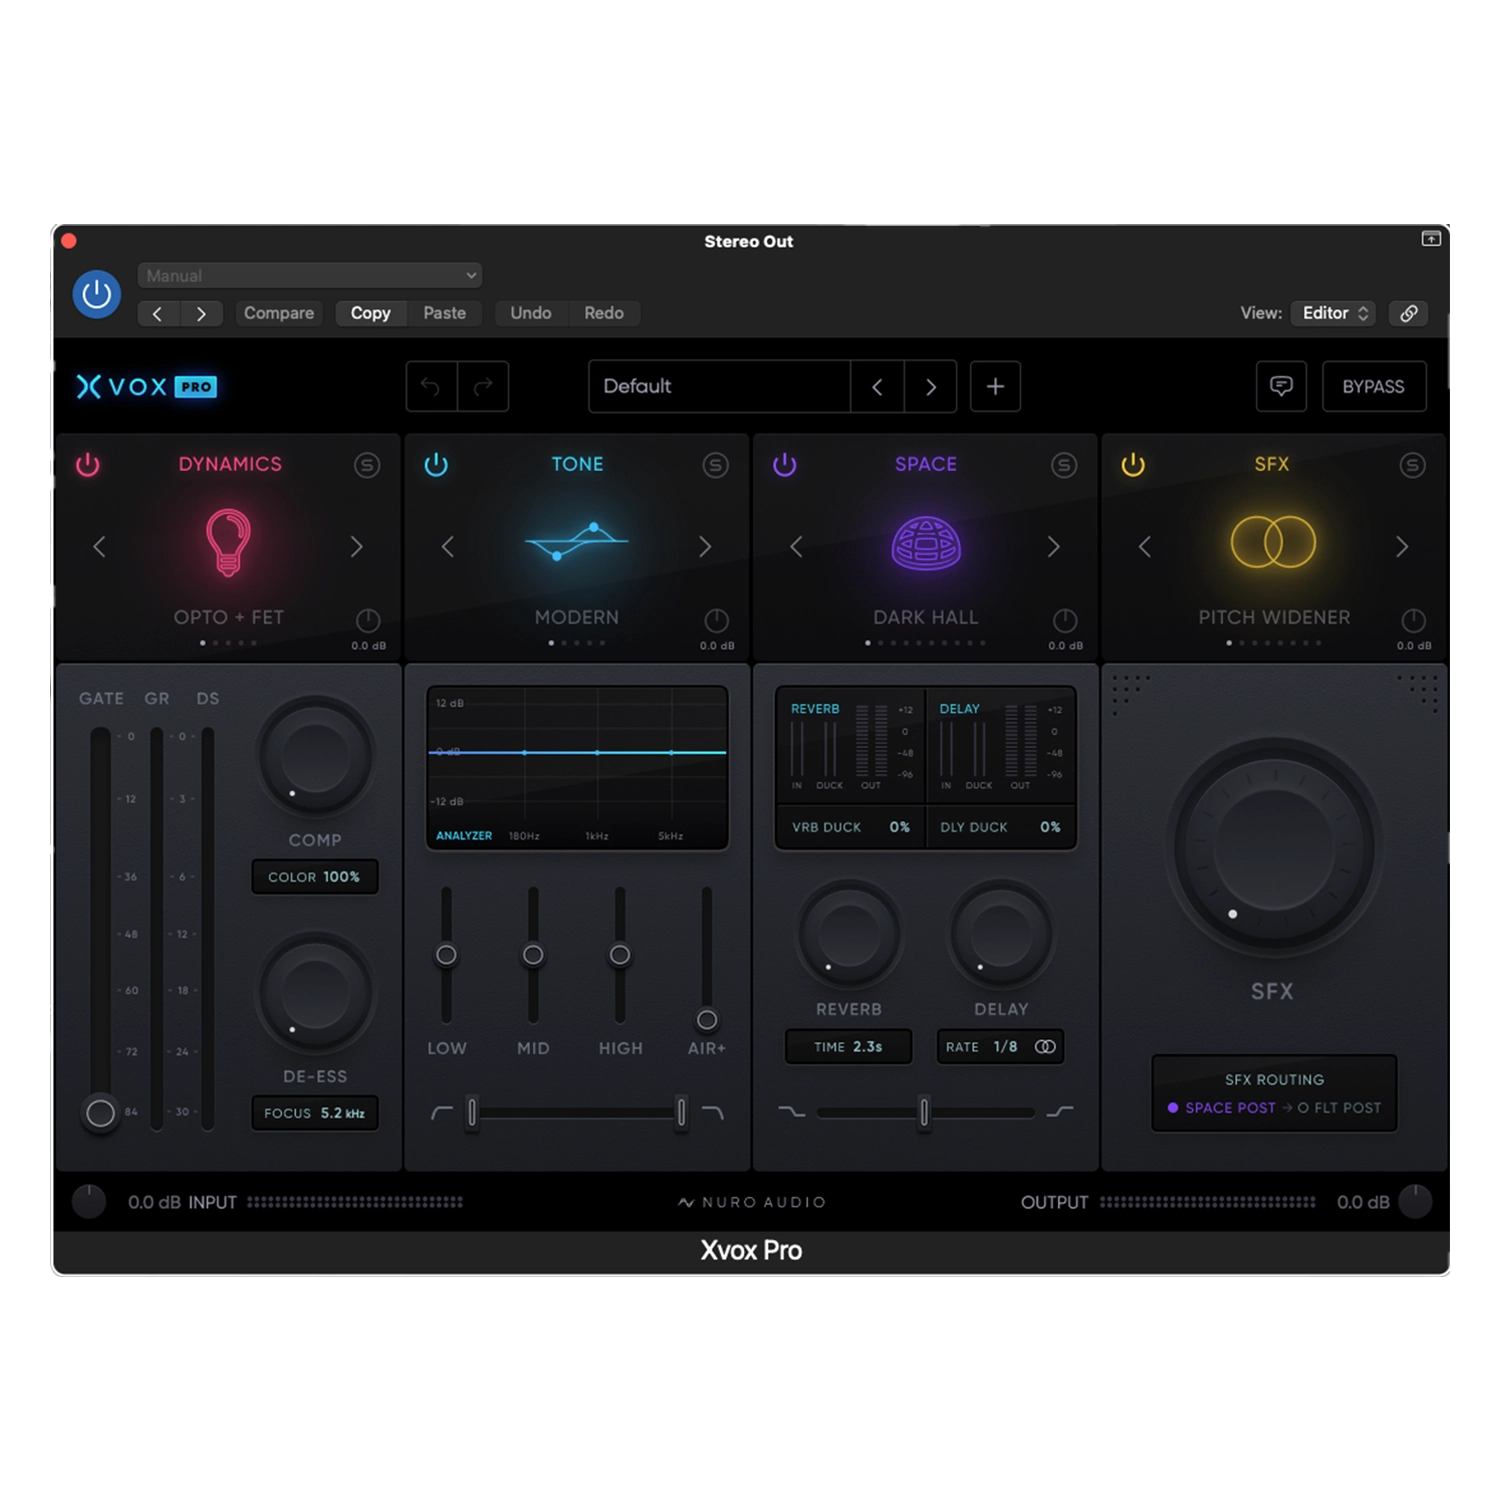The width and height of the screenshot is (1500, 1500).
Task: Click the stereo icon next to RATE 1/8
Action: tap(1045, 1046)
